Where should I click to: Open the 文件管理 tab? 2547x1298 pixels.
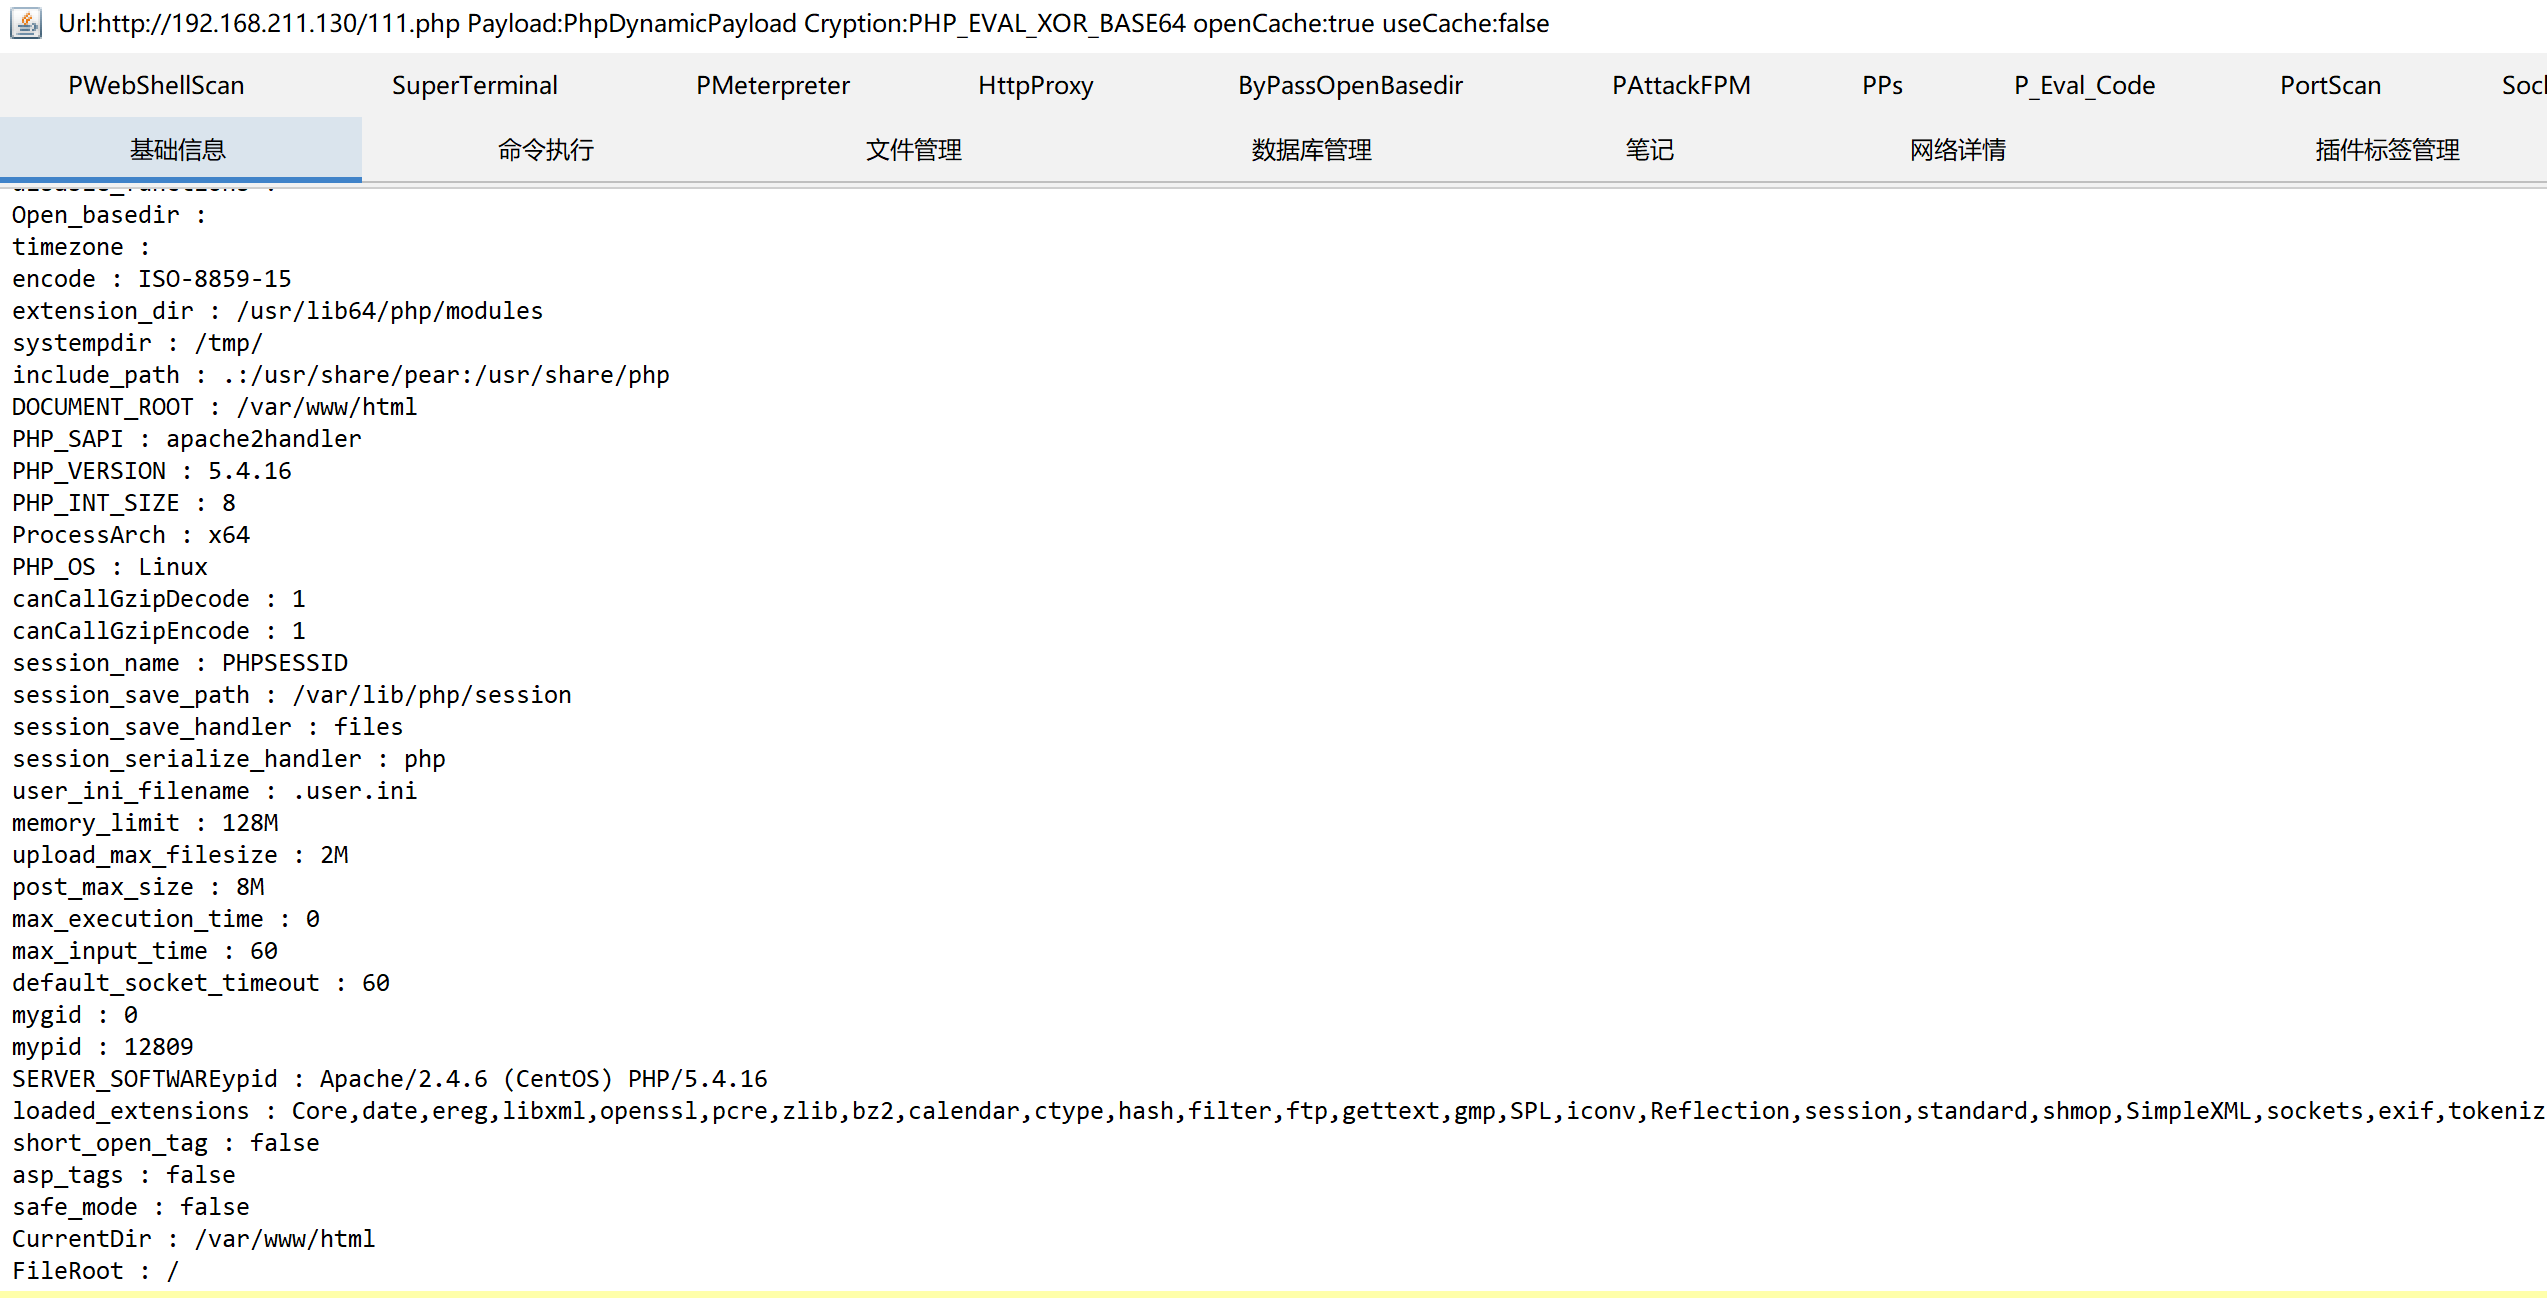pos(912,149)
